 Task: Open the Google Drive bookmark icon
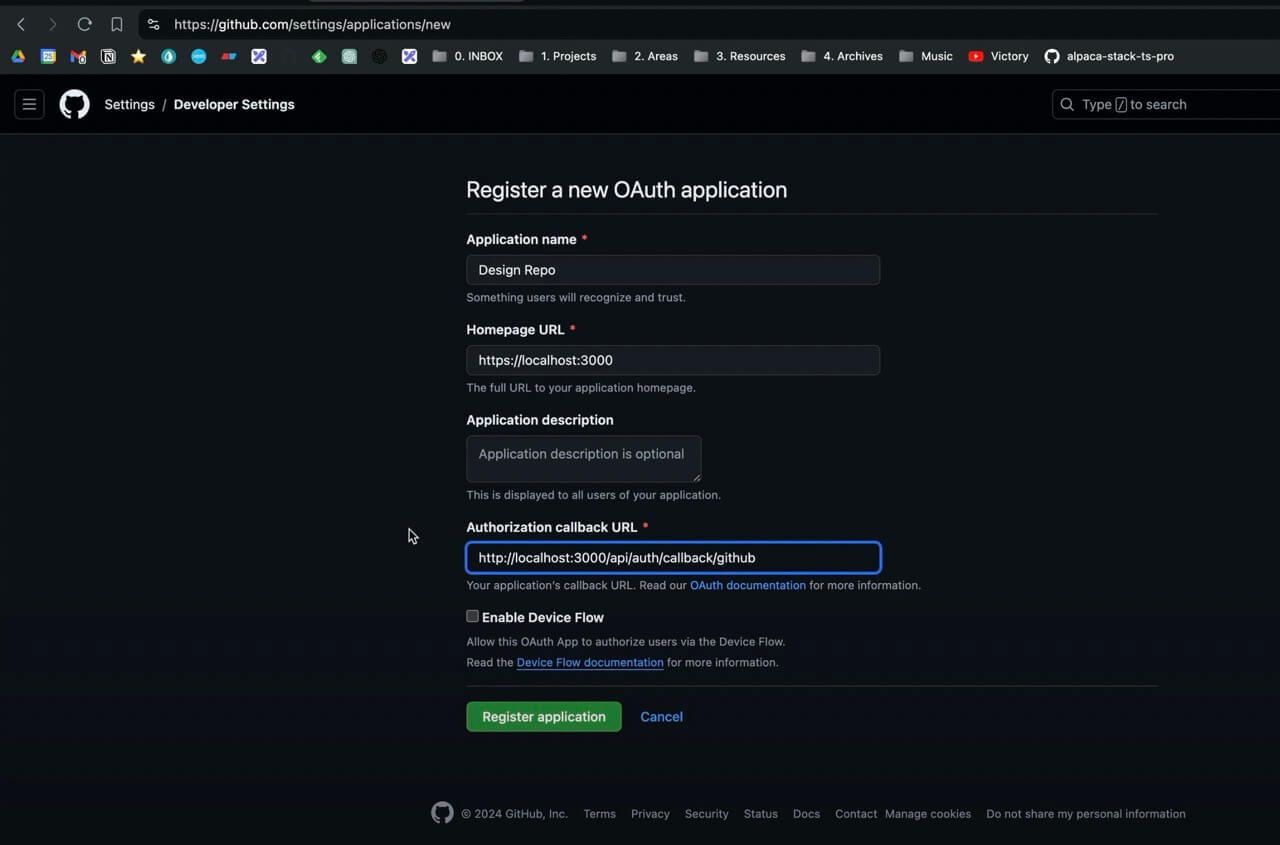(x=17, y=56)
